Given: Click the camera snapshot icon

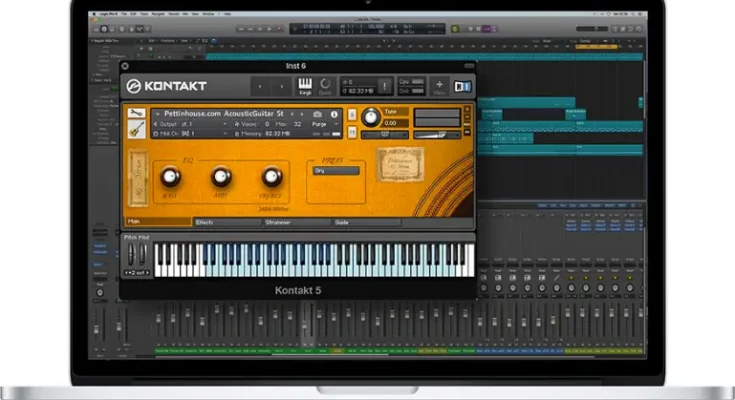Looking at the screenshot, I should click(318, 114).
